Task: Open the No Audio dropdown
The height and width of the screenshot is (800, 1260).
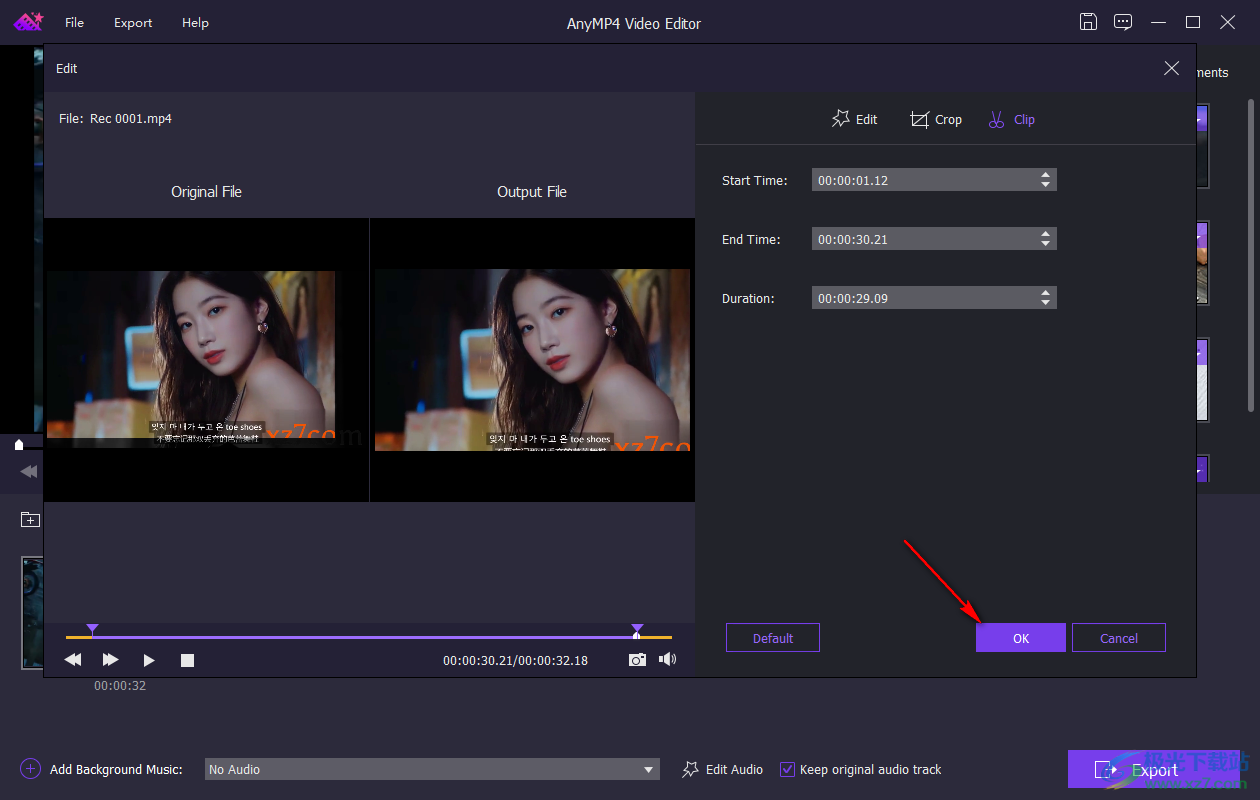Action: click(432, 769)
